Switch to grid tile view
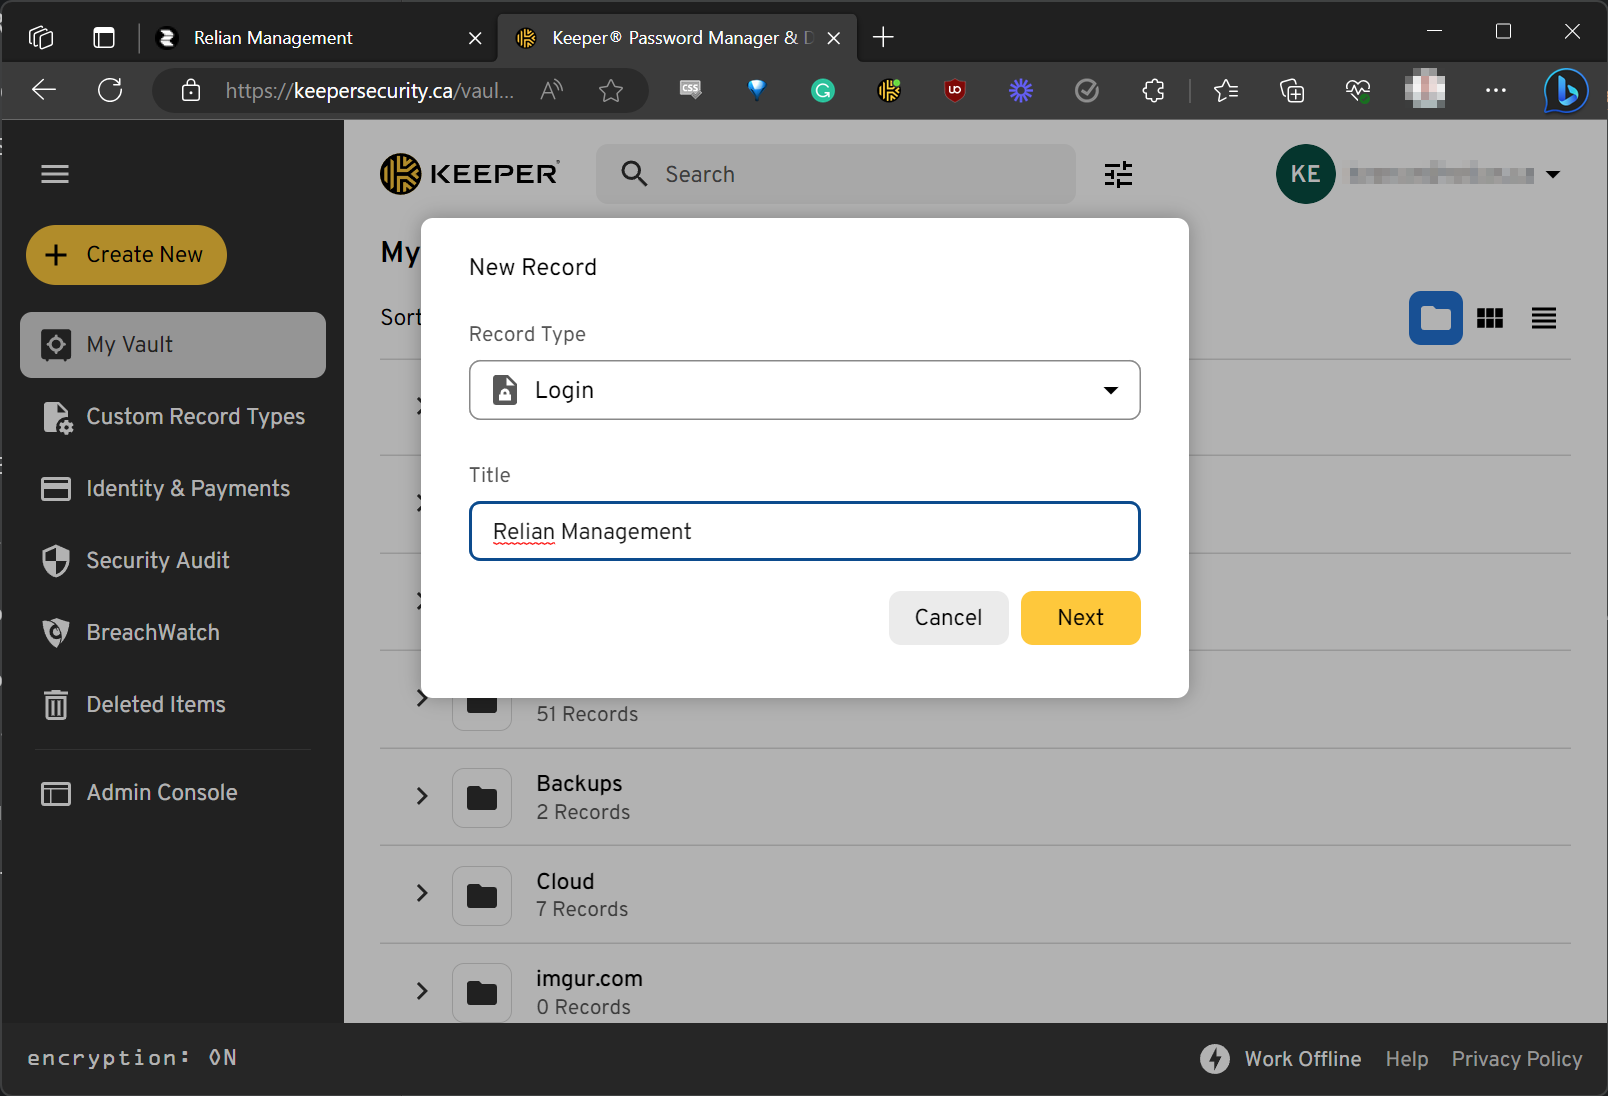The width and height of the screenshot is (1608, 1096). 1490,318
